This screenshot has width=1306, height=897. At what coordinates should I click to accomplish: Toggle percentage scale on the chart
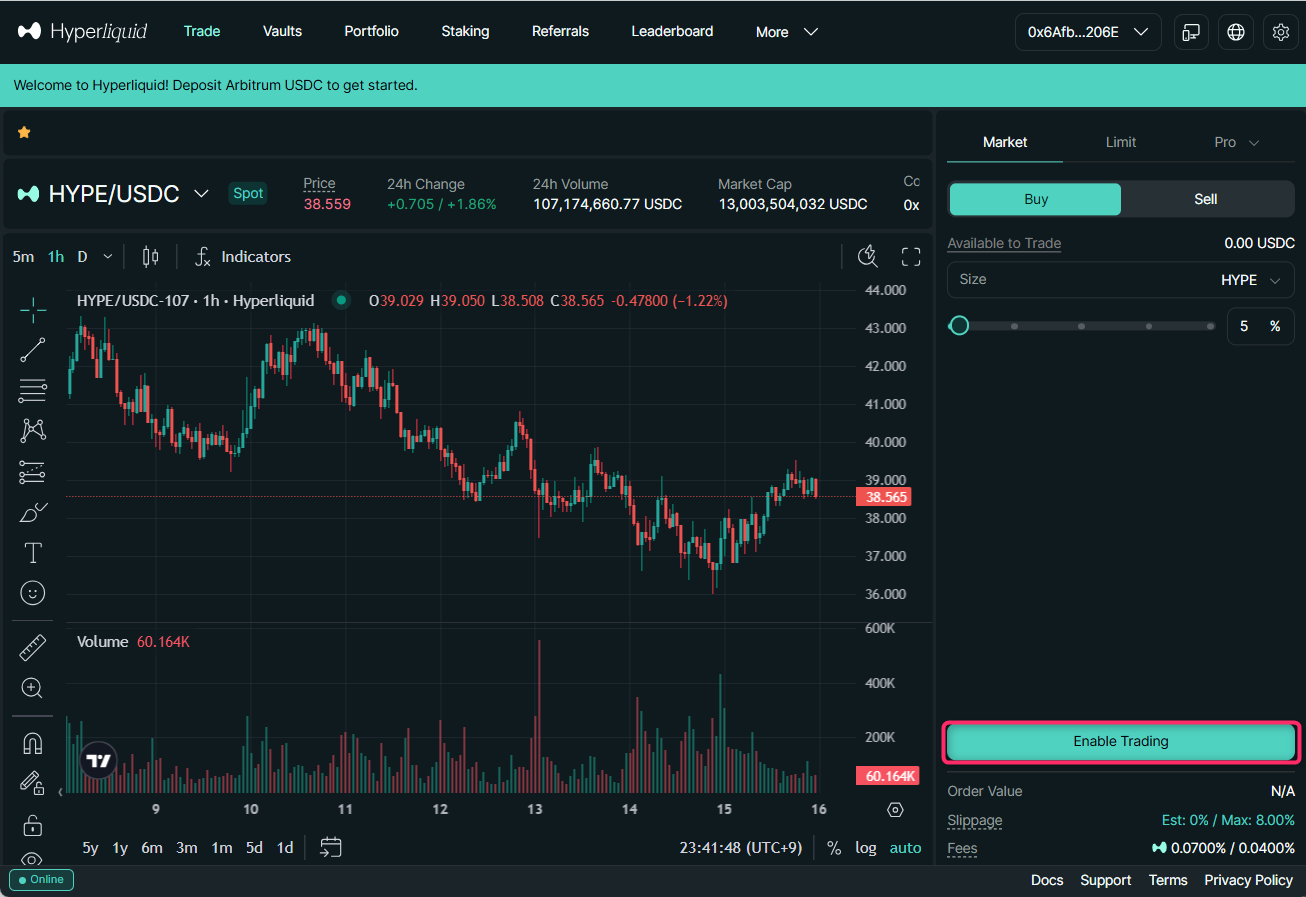834,847
